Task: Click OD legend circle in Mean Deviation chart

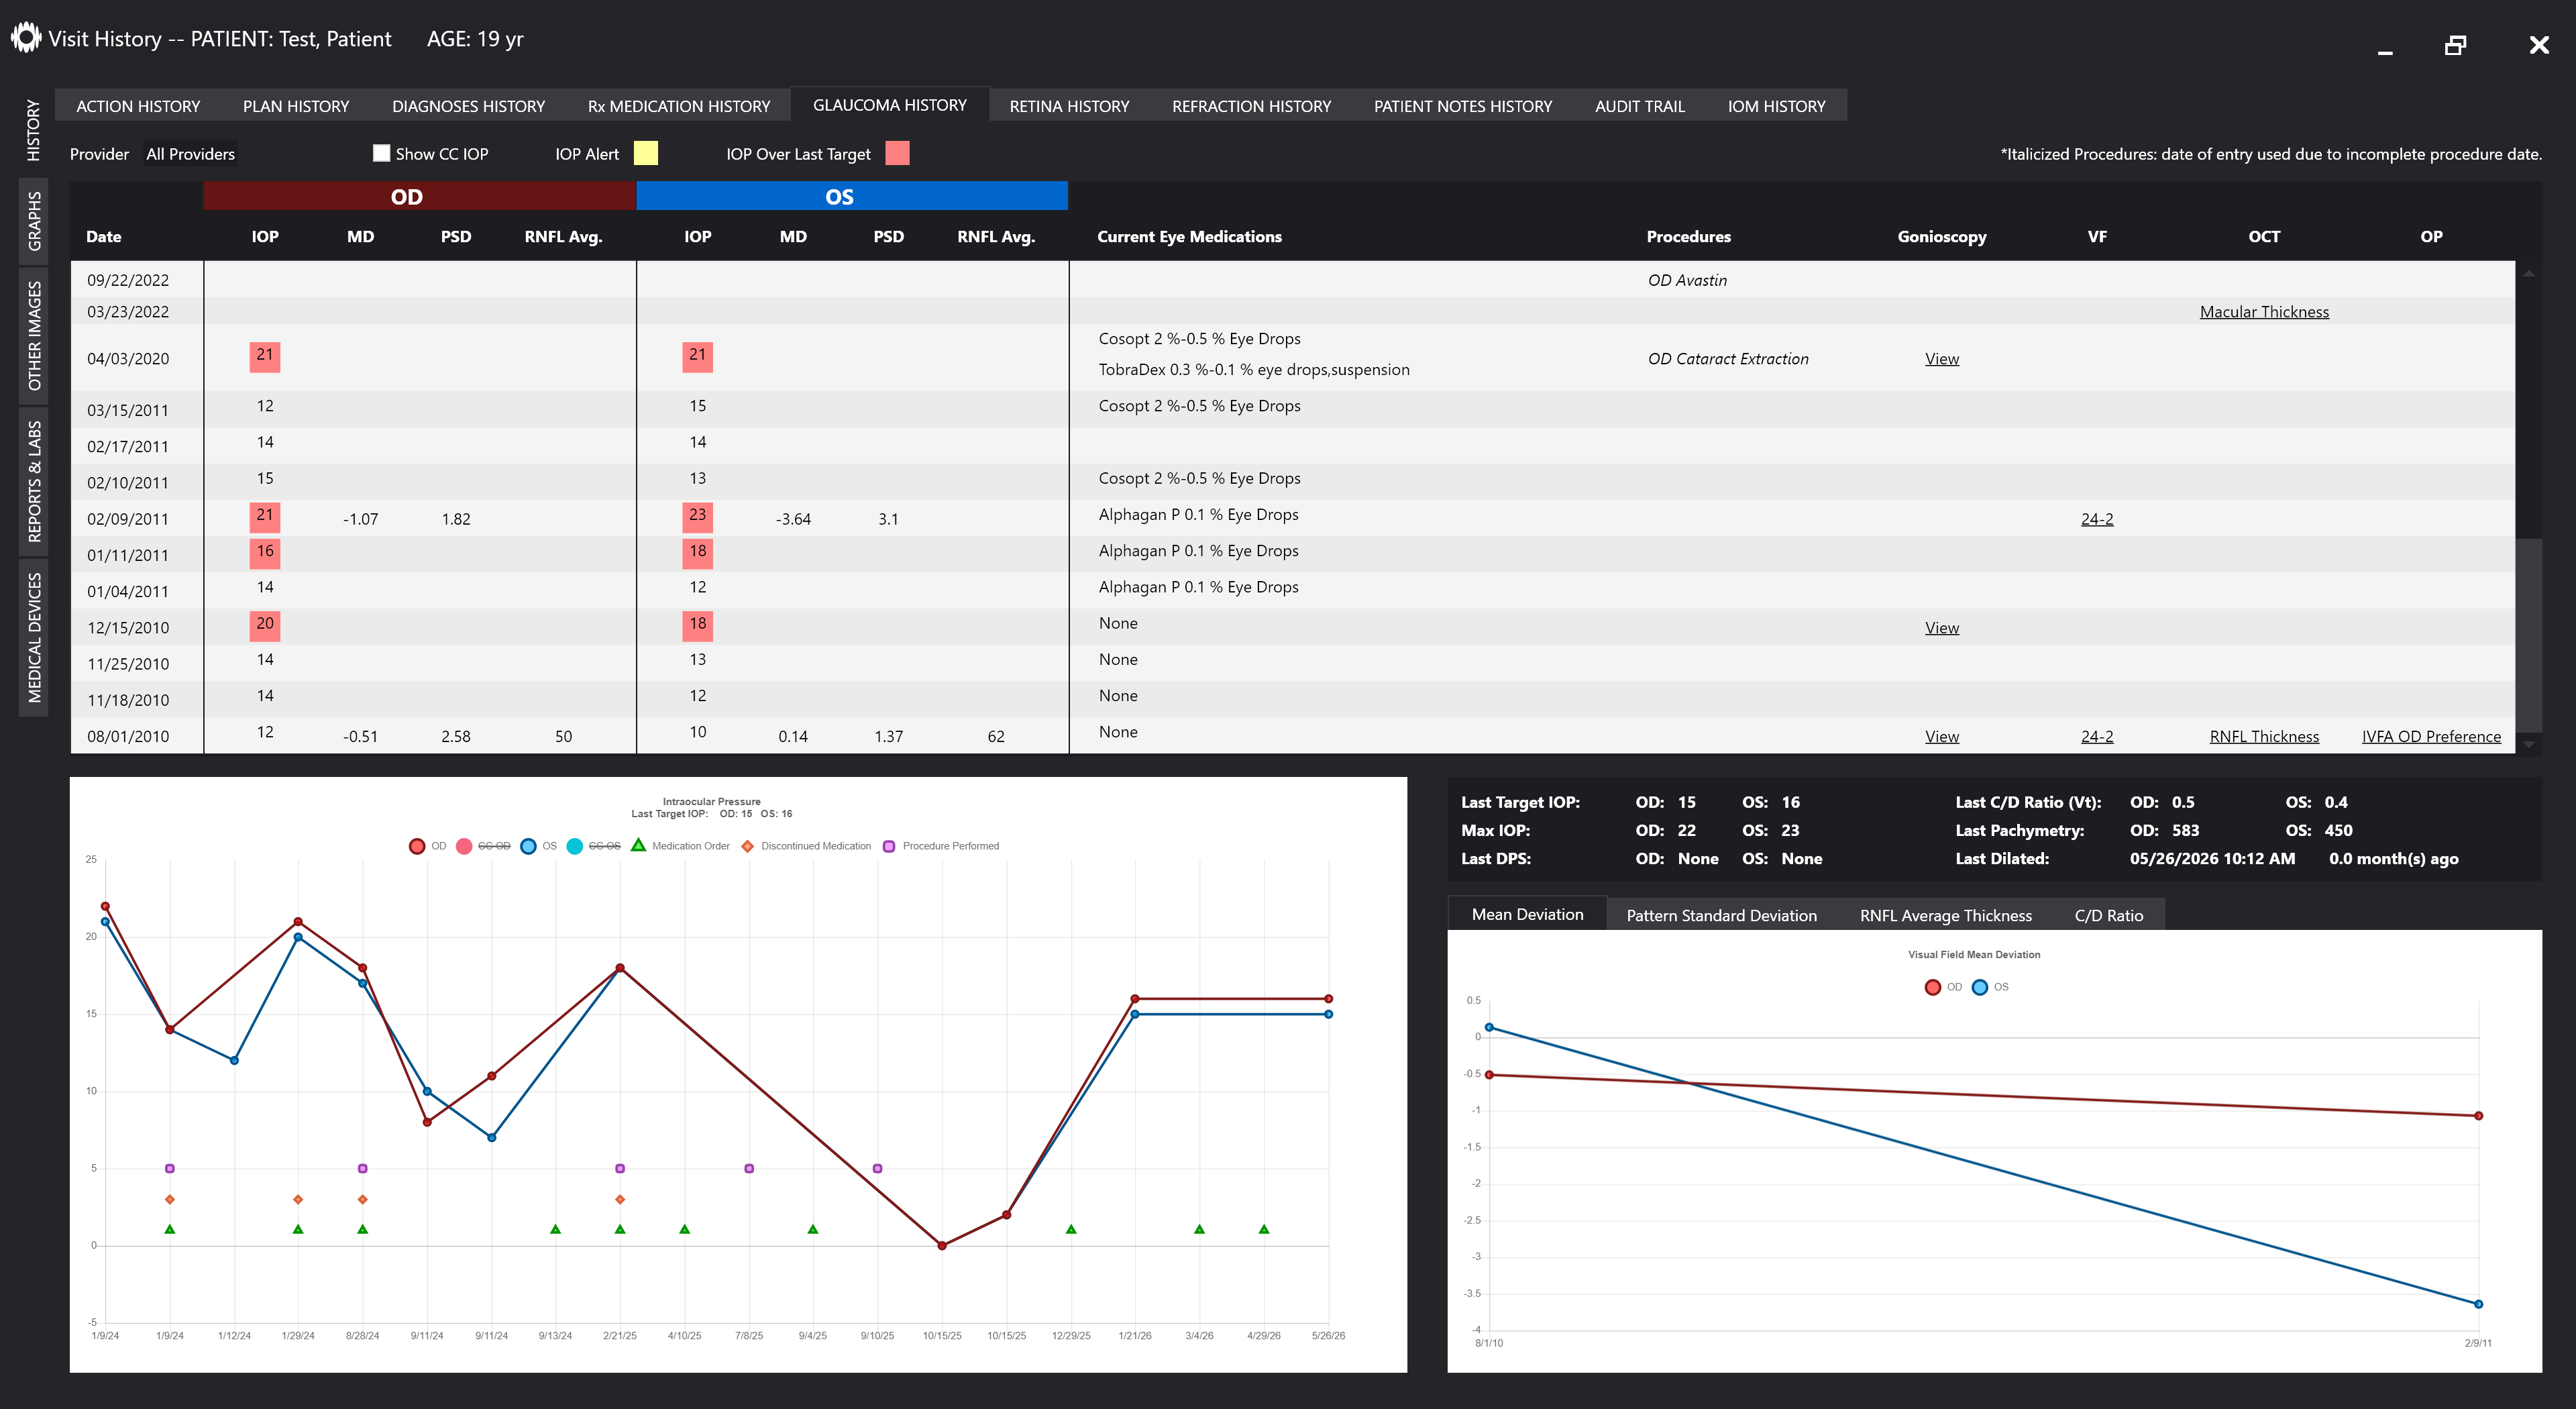Action: coord(1933,987)
